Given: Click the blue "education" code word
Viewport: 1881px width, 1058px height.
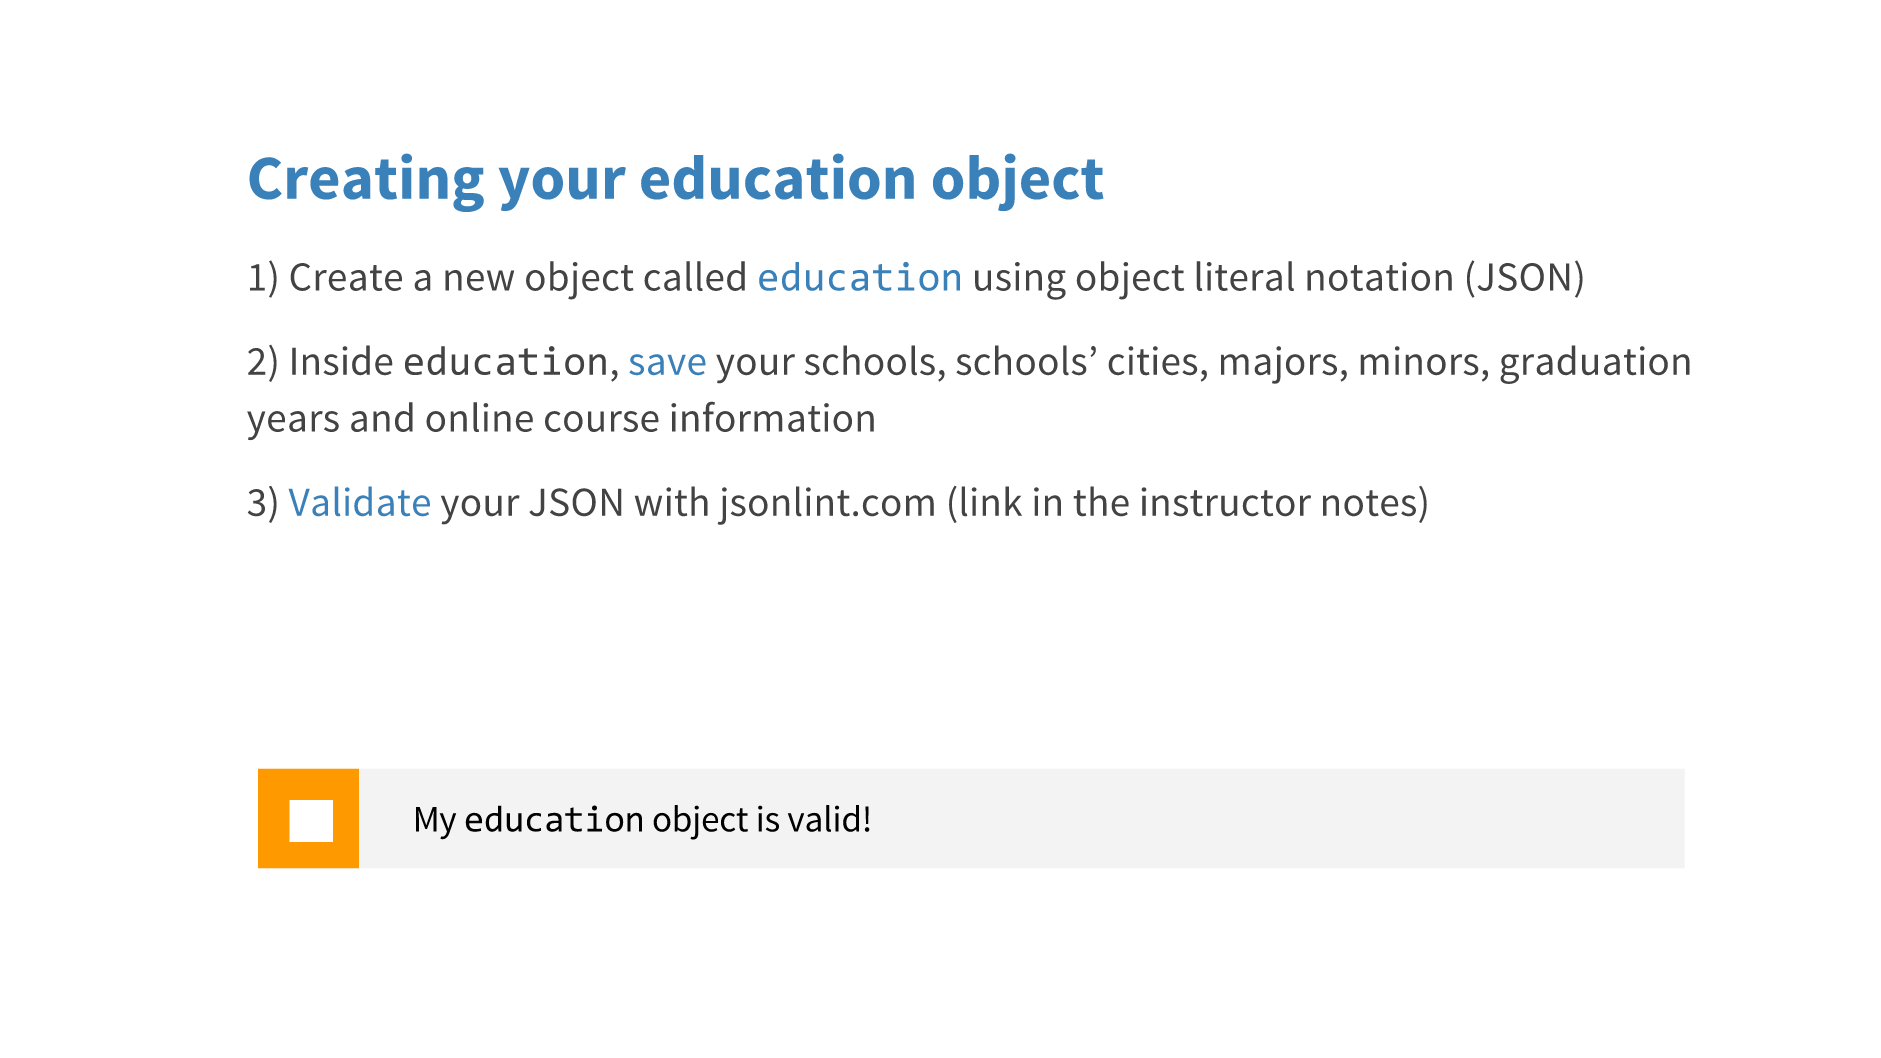Looking at the screenshot, I should [859, 278].
